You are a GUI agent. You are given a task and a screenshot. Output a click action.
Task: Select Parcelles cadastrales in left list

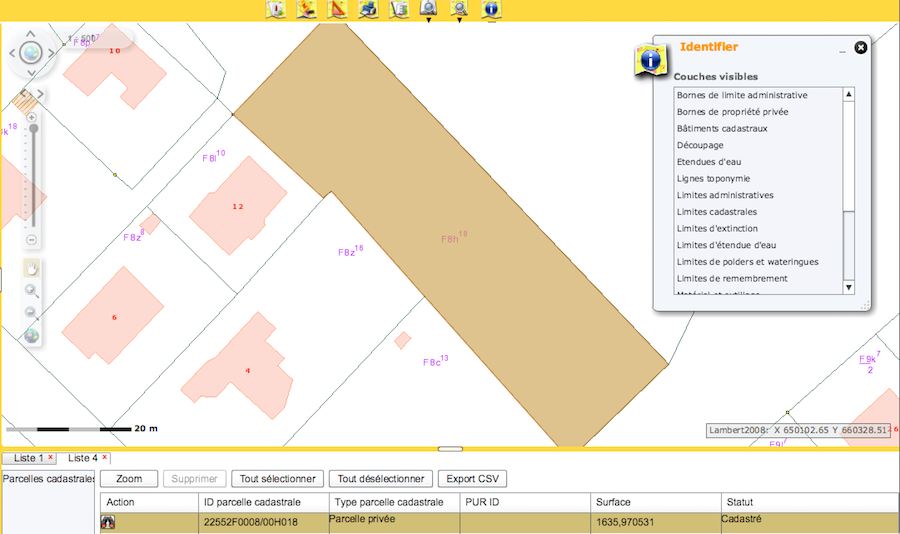(x=48, y=478)
